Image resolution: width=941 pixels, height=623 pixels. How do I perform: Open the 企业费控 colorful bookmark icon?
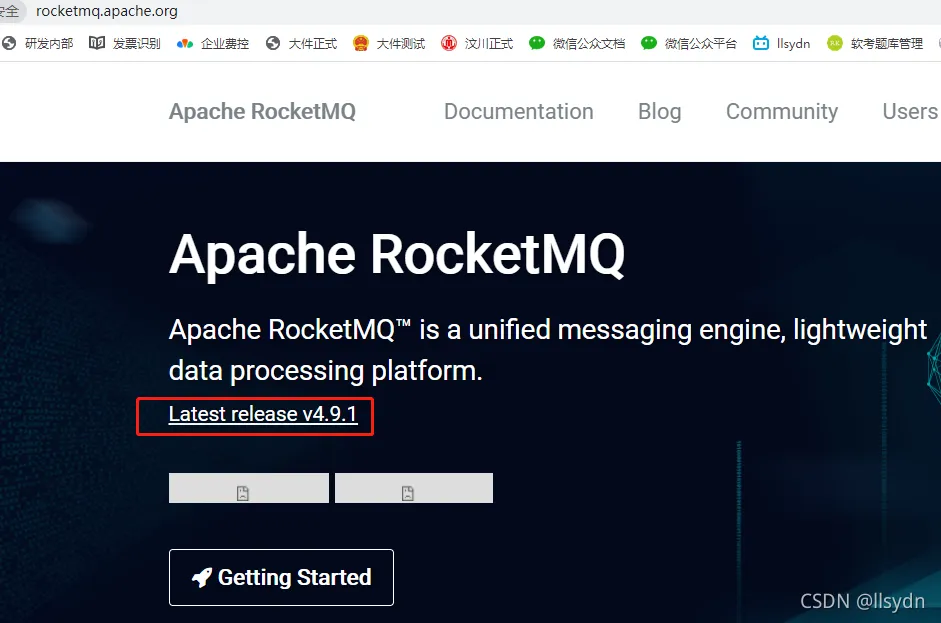click(185, 43)
